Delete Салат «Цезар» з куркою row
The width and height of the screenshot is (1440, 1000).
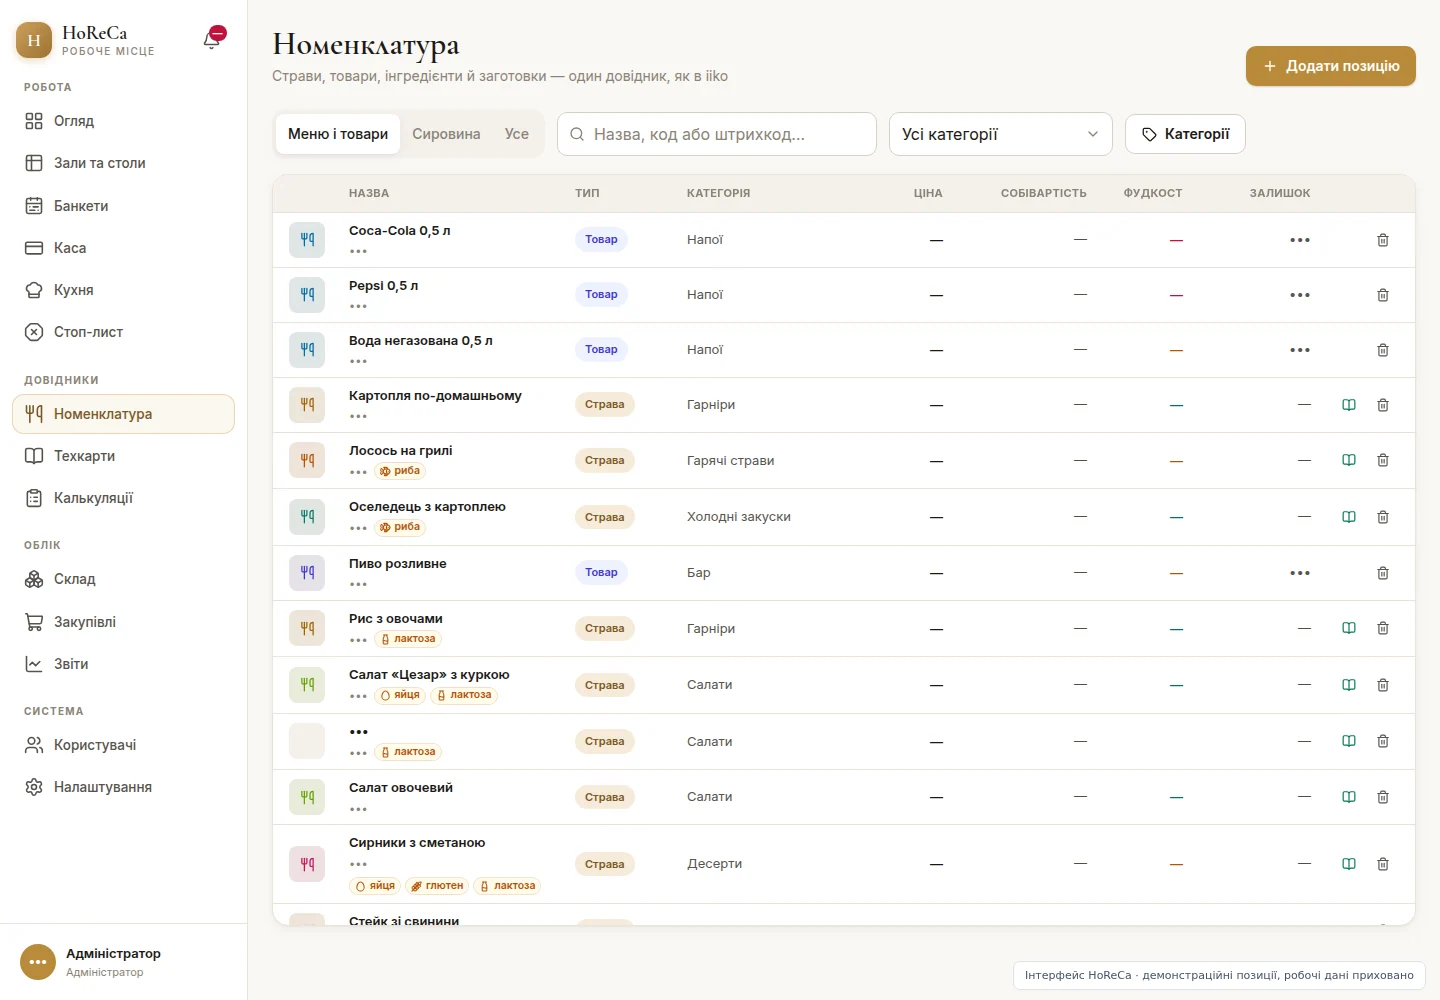tap(1383, 685)
